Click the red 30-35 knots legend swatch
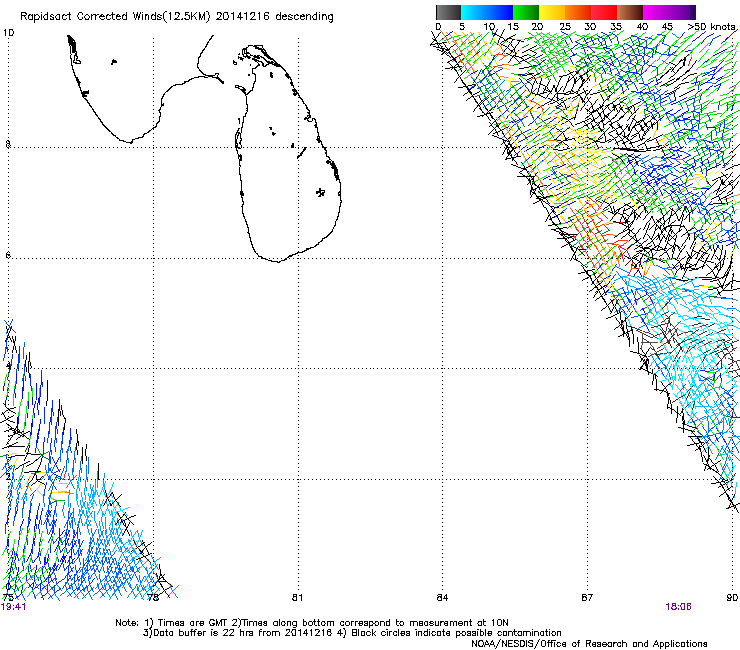This screenshot has height=650, width=740. point(604,12)
